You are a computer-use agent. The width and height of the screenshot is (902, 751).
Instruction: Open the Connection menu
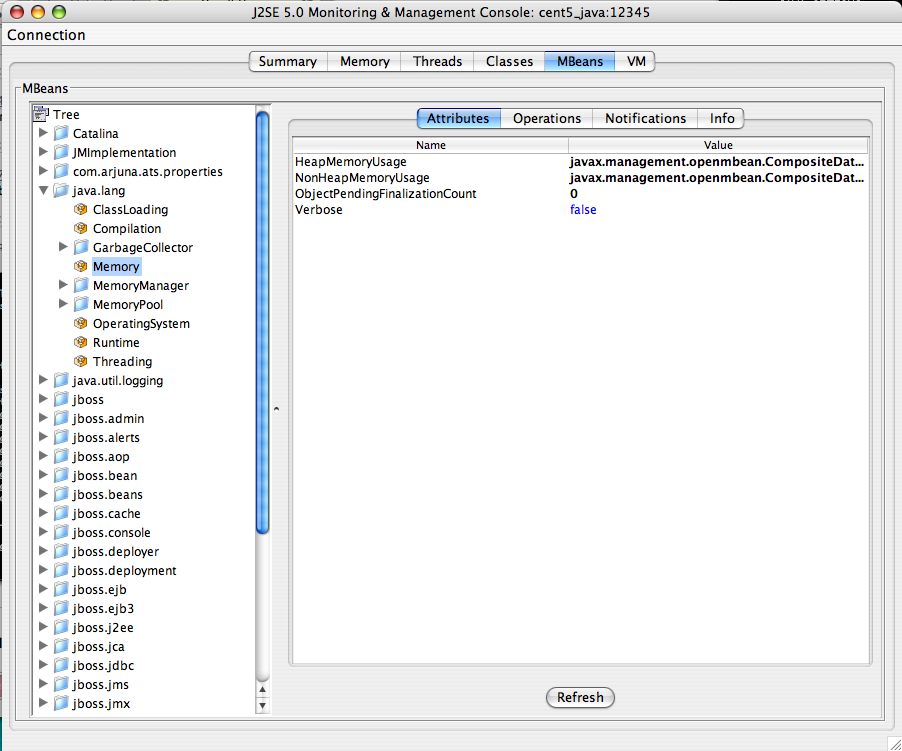click(46, 35)
